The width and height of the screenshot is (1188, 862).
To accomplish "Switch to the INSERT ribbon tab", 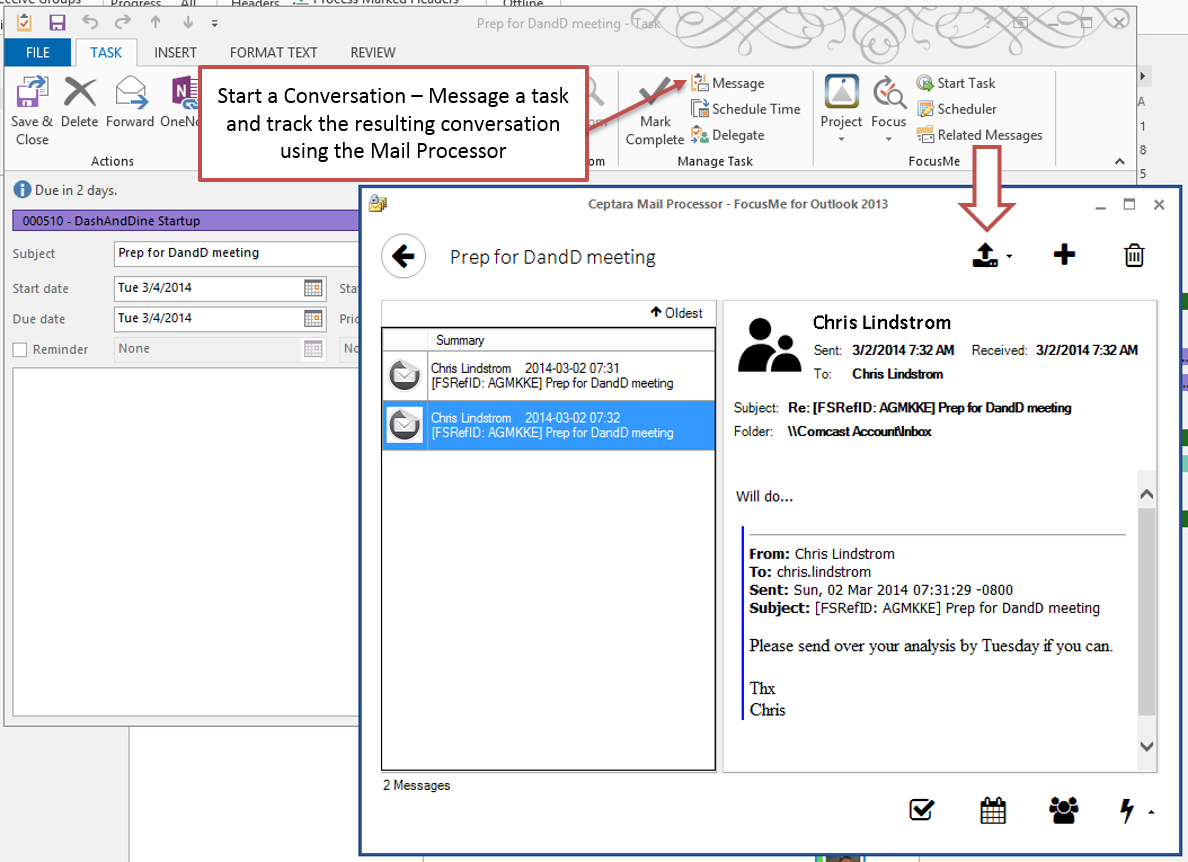I will [x=175, y=52].
